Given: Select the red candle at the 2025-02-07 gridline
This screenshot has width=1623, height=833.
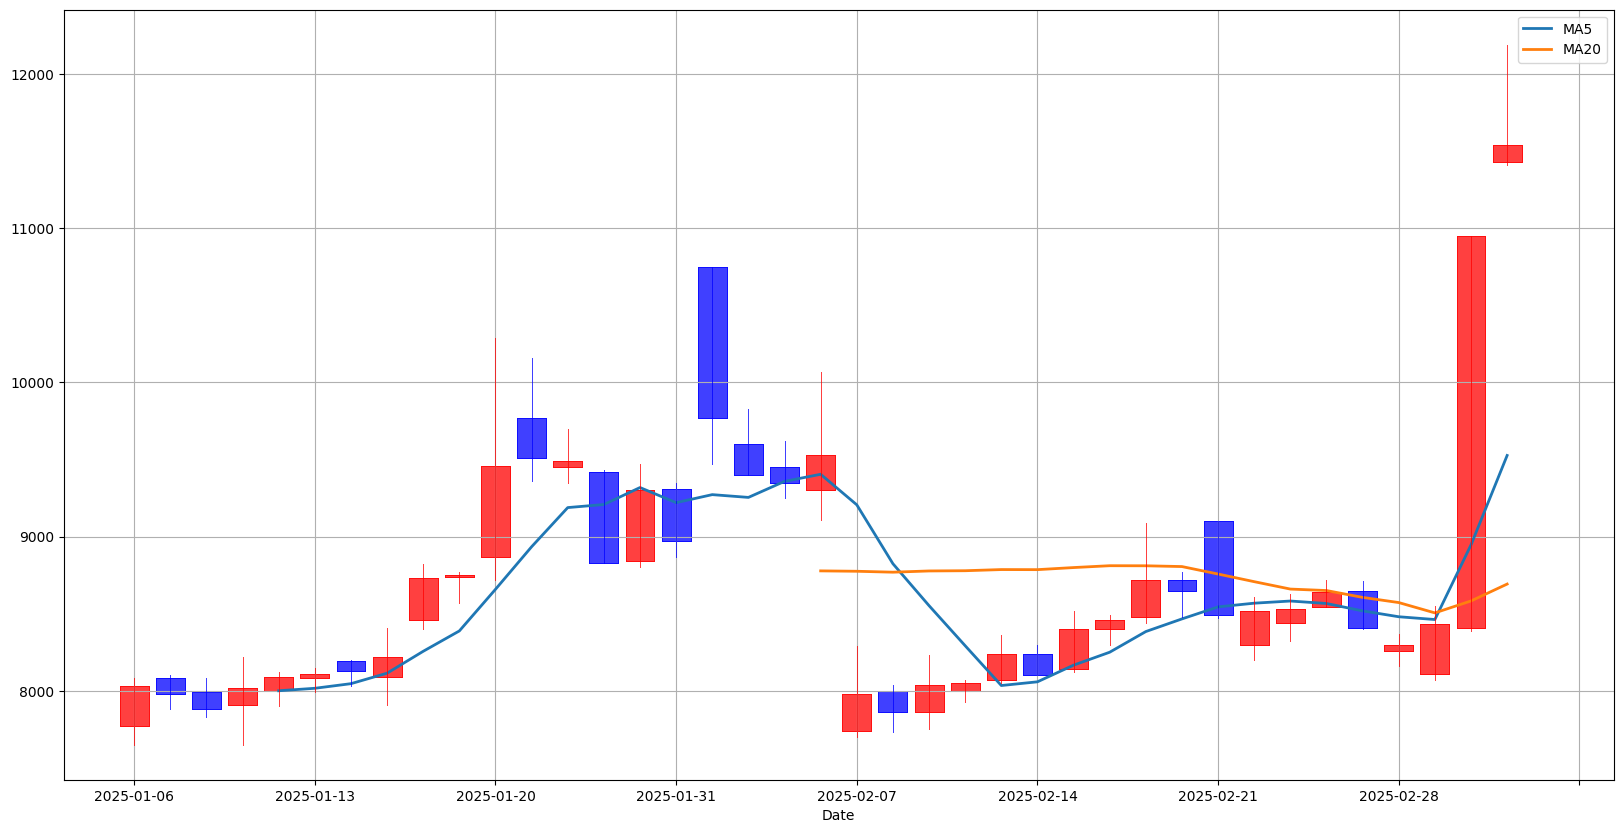Looking at the screenshot, I should click(857, 713).
